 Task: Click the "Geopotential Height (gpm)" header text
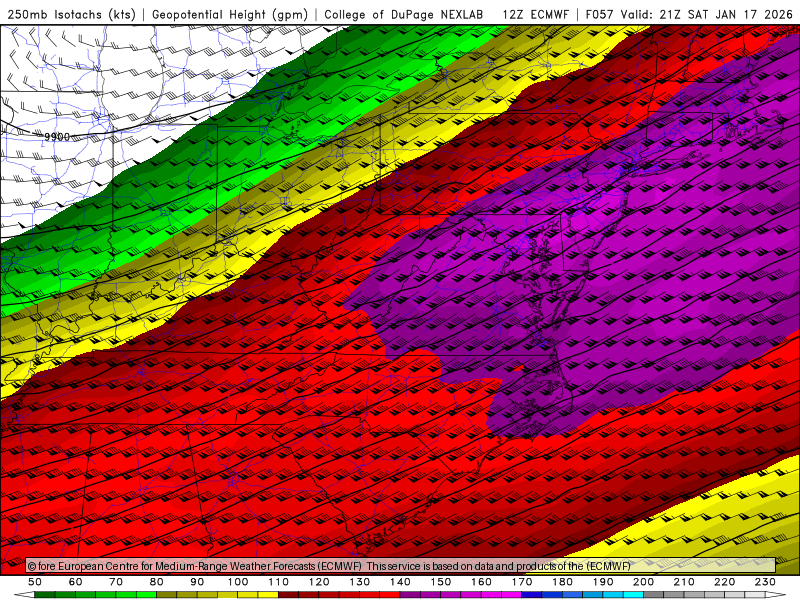230,14
